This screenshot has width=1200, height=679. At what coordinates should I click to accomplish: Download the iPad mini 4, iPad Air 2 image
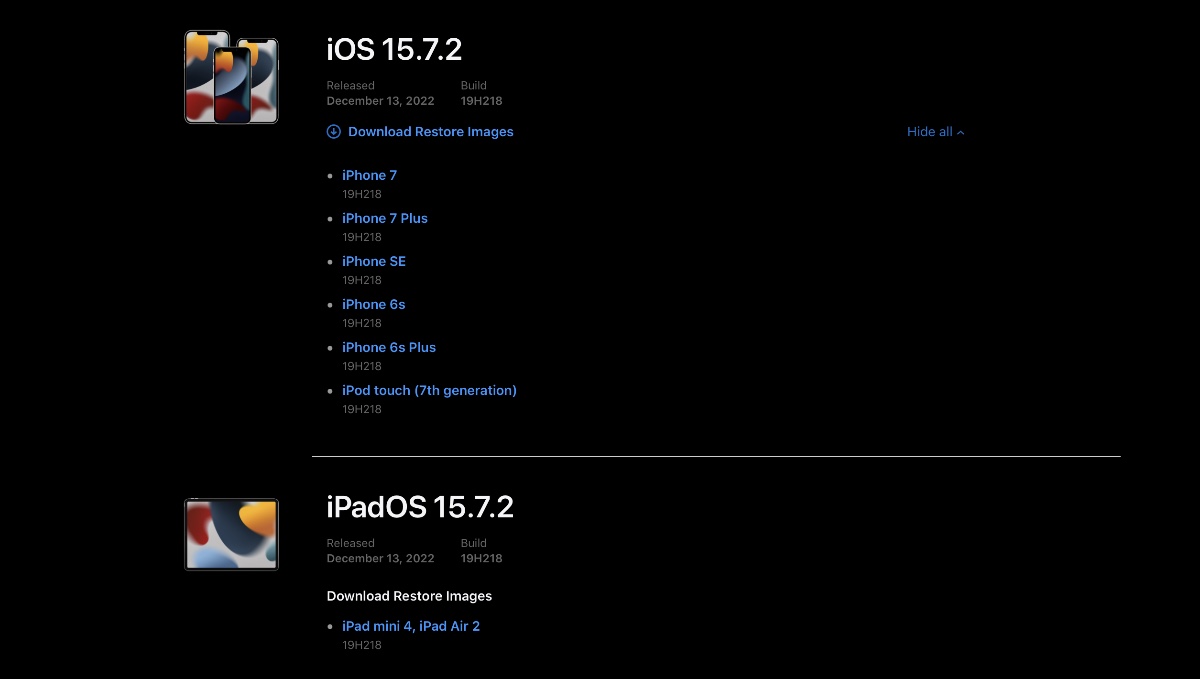[410, 626]
